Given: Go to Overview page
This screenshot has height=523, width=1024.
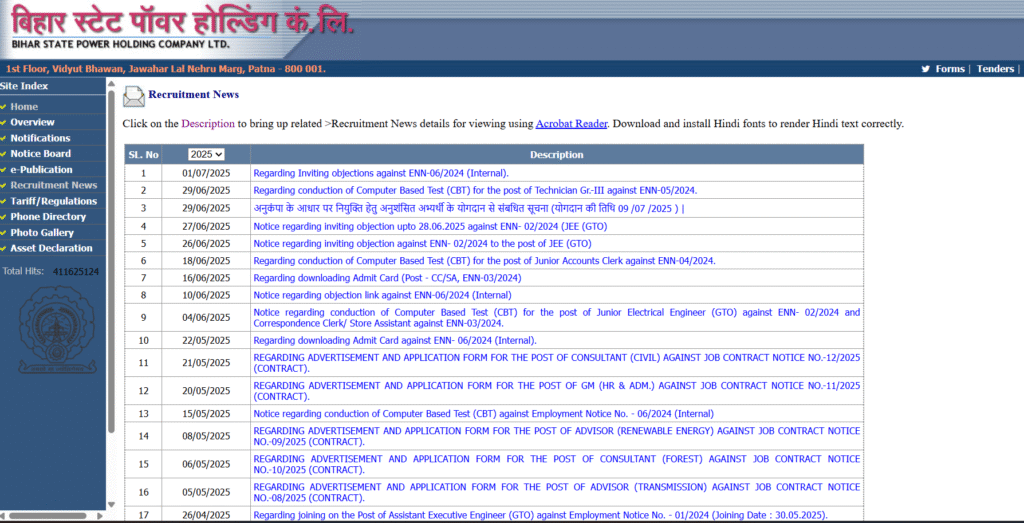Looking at the screenshot, I should [32, 122].
